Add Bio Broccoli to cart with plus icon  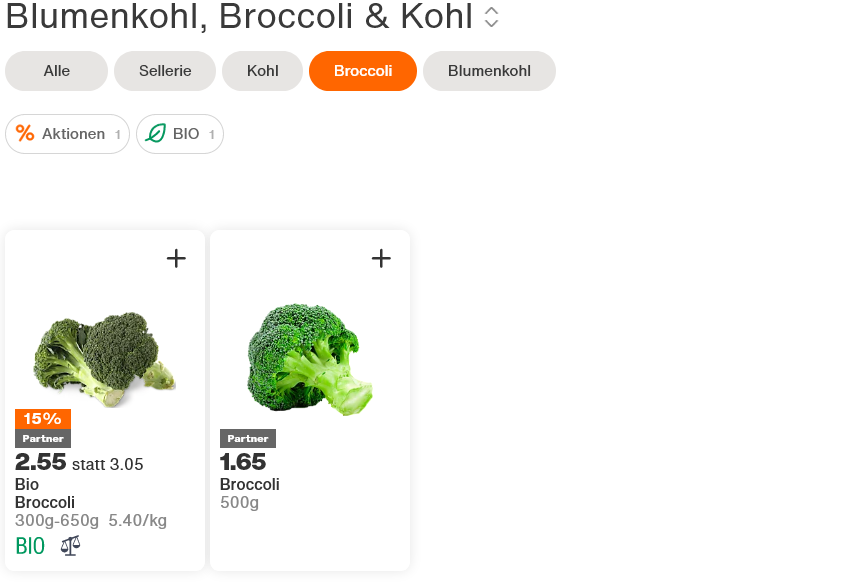pyautogui.click(x=176, y=259)
